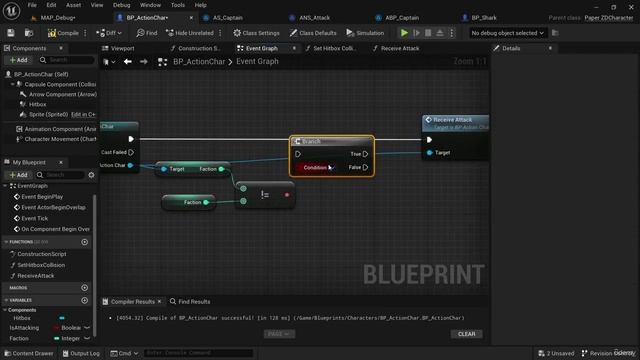
Task: Click the BP_ActionChar breadcrumb
Action: (199, 62)
